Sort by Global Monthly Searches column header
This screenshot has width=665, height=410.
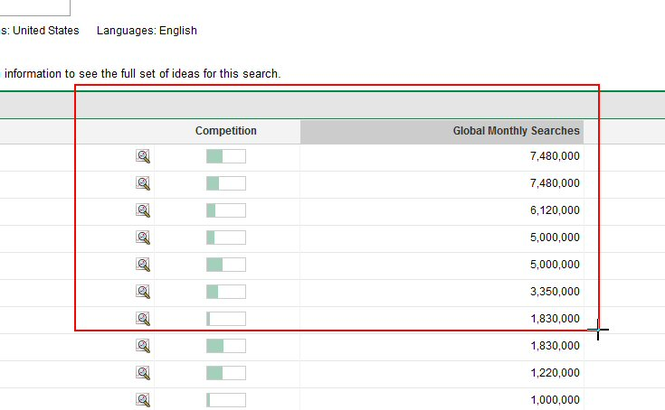[515, 131]
